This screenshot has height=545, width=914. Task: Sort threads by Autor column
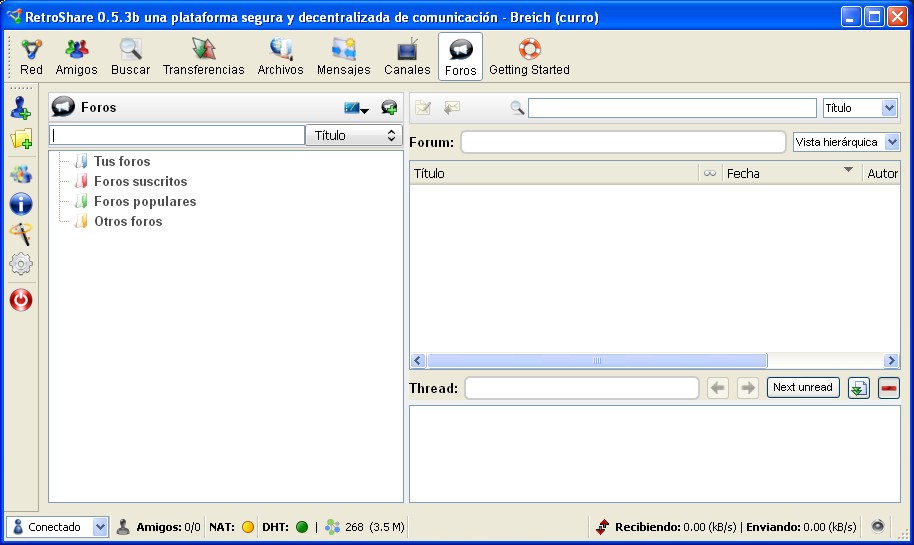pyautogui.click(x=881, y=173)
